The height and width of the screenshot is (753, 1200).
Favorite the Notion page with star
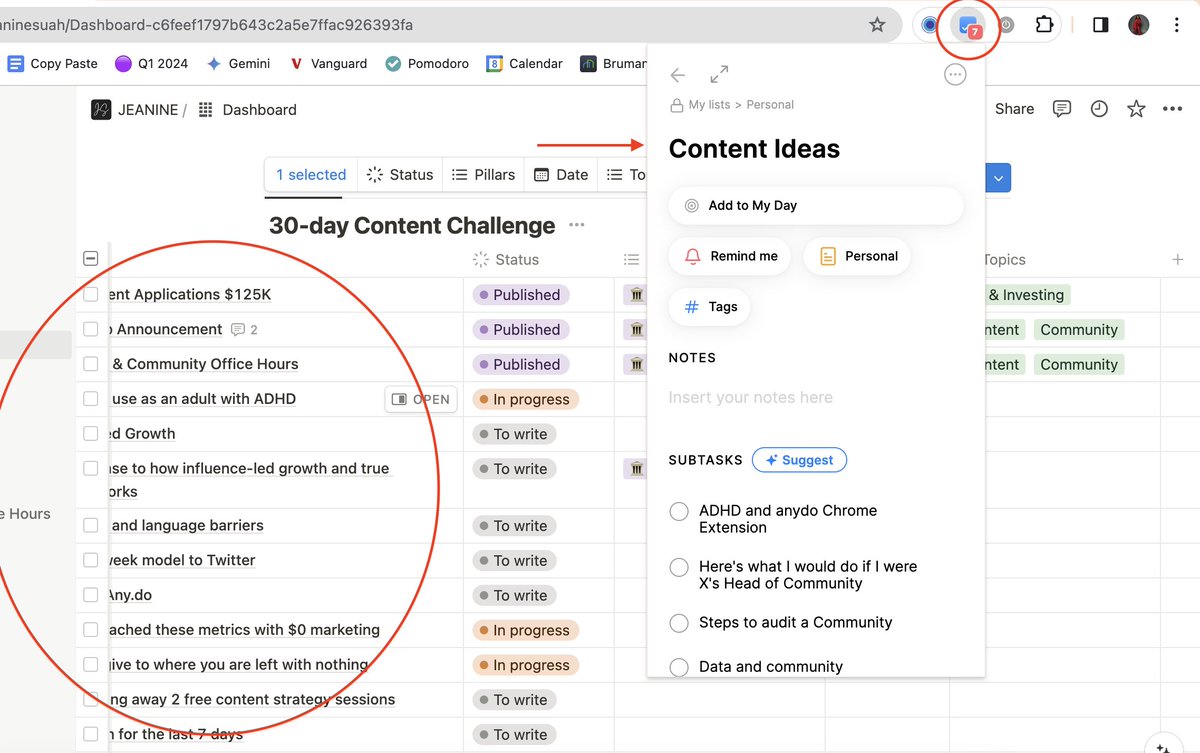click(x=1136, y=109)
